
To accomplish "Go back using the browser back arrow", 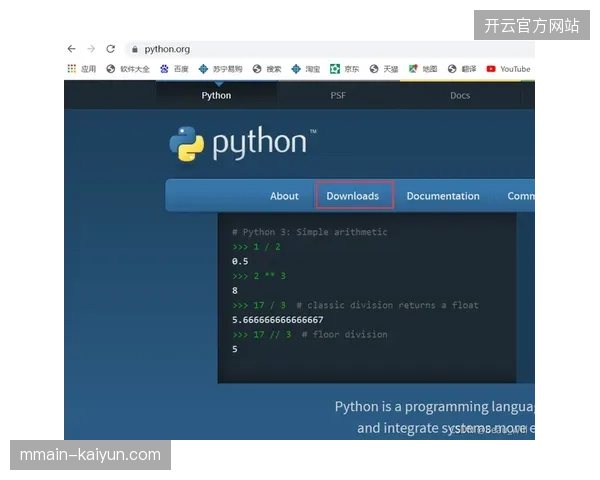I will pos(72,49).
